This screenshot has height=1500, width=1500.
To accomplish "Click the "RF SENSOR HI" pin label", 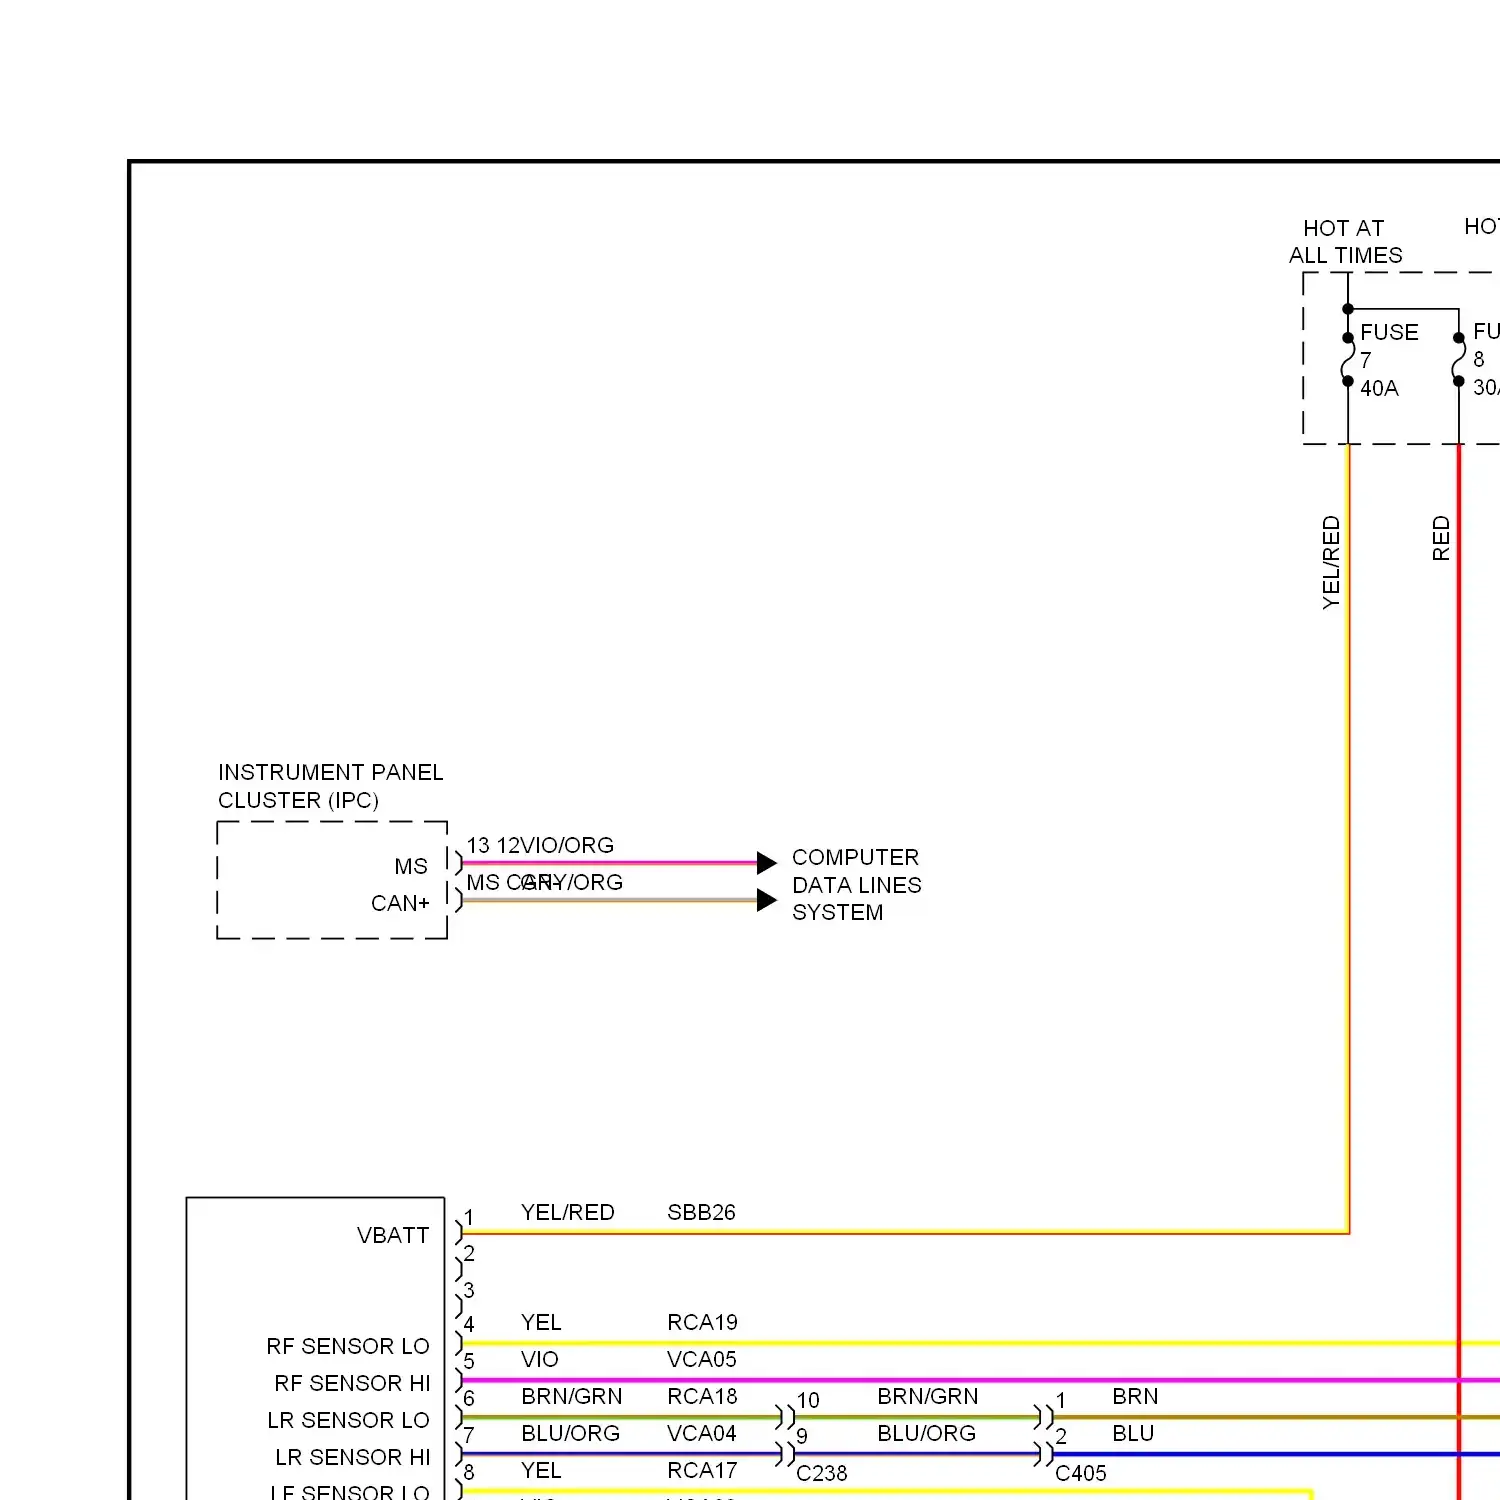I will tap(352, 1383).
